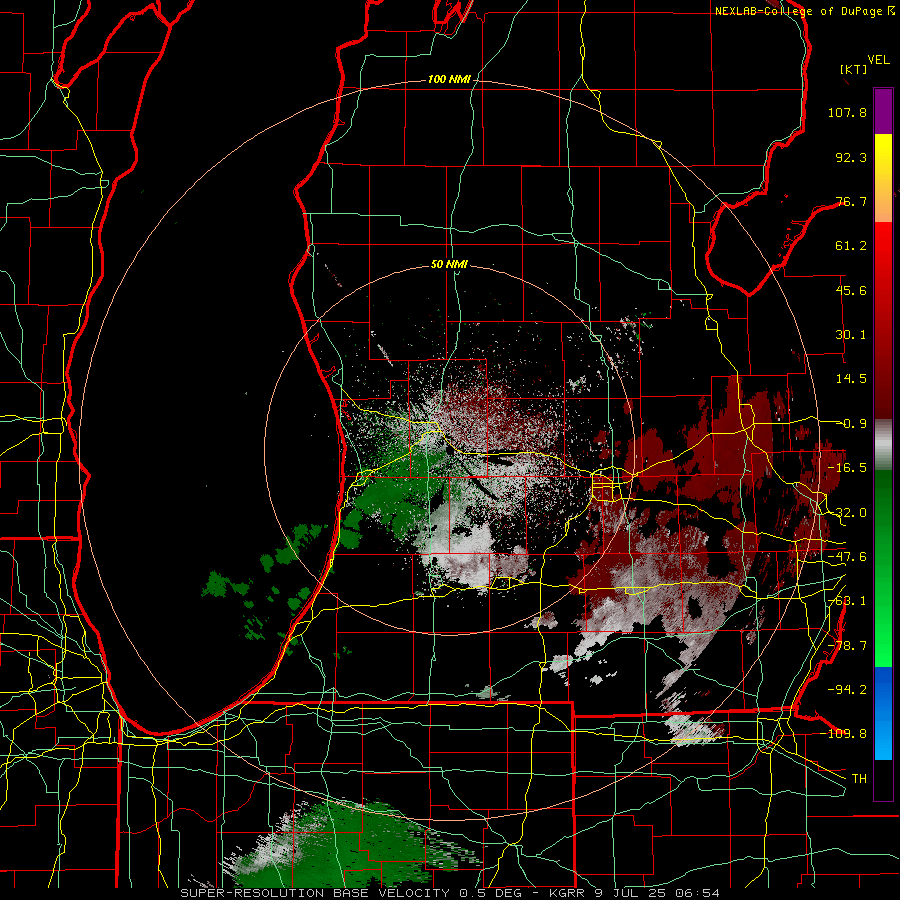Click the -16.5 legend value
Screen dimensions: 900x900
(x=847, y=468)
